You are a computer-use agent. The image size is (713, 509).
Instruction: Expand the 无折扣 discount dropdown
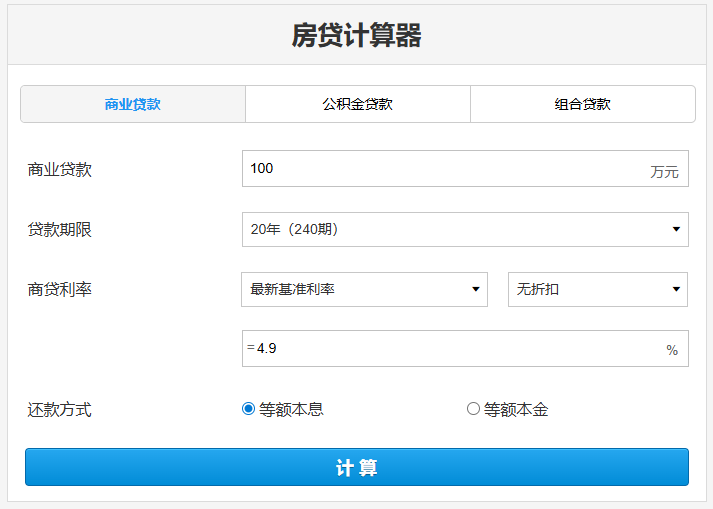pyautogui.click(x=597, y=289)
